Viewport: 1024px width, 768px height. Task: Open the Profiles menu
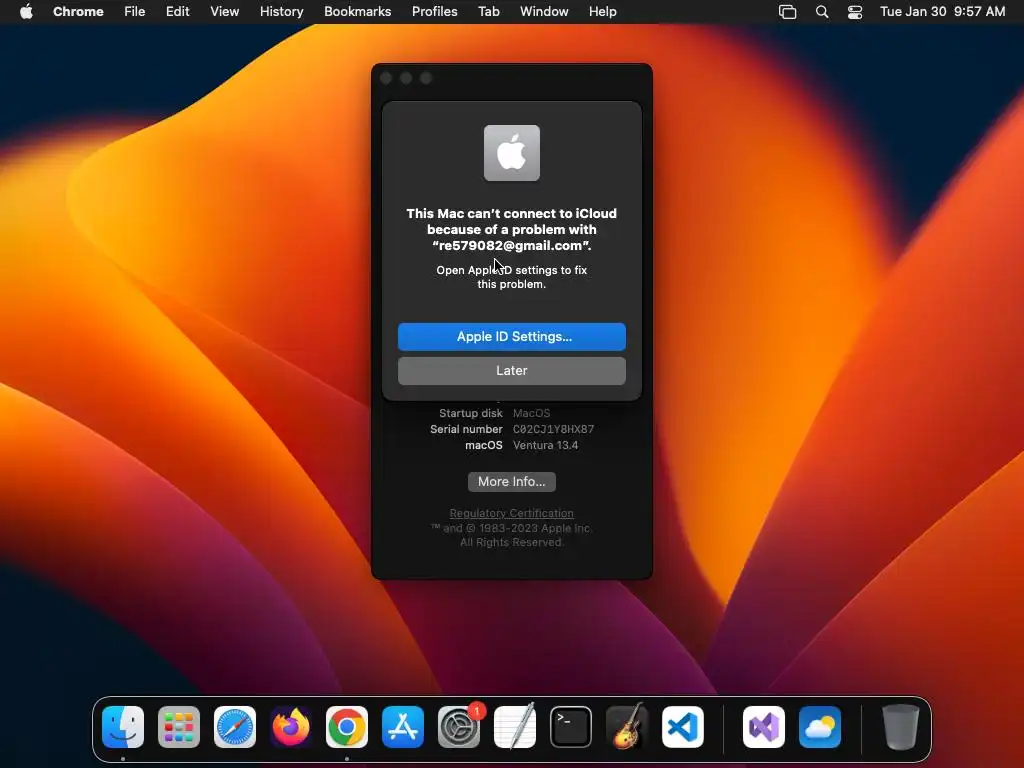pos(434,12)
